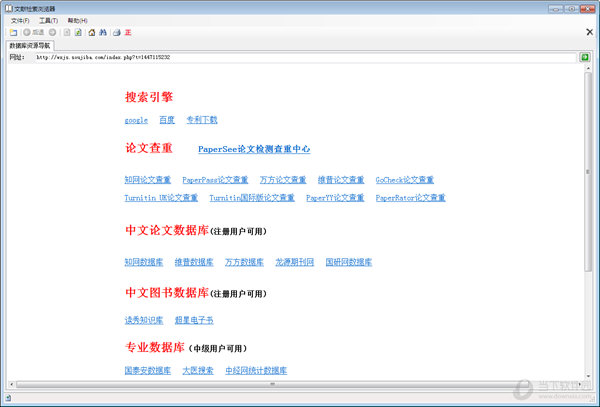Click the back (后退) navigation button
Image resolution: width=600 pixels, height=407 pixels.
point(34,33)
